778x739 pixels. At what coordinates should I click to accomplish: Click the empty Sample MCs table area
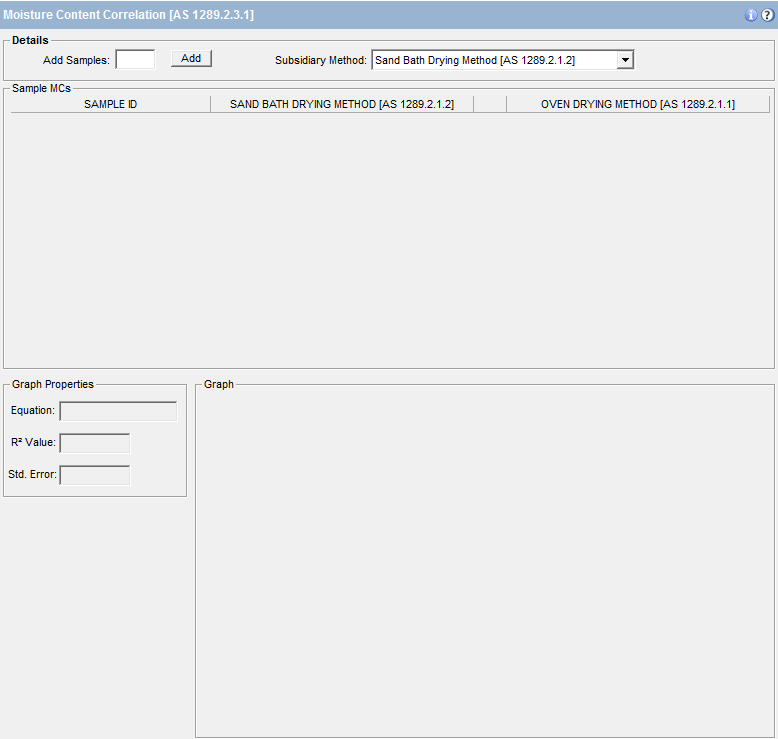pos(388,240)
